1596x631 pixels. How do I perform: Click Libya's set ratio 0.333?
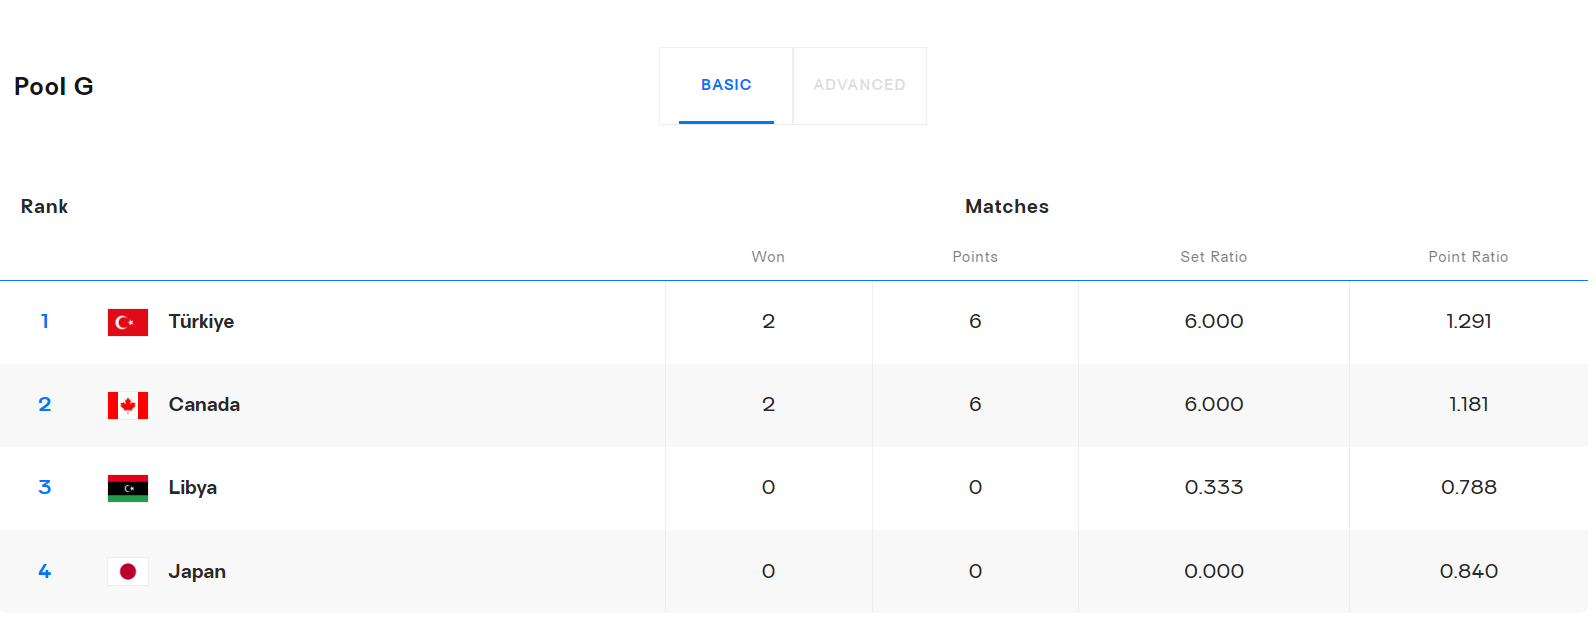pyautogui.click(x=1213, y=488)
